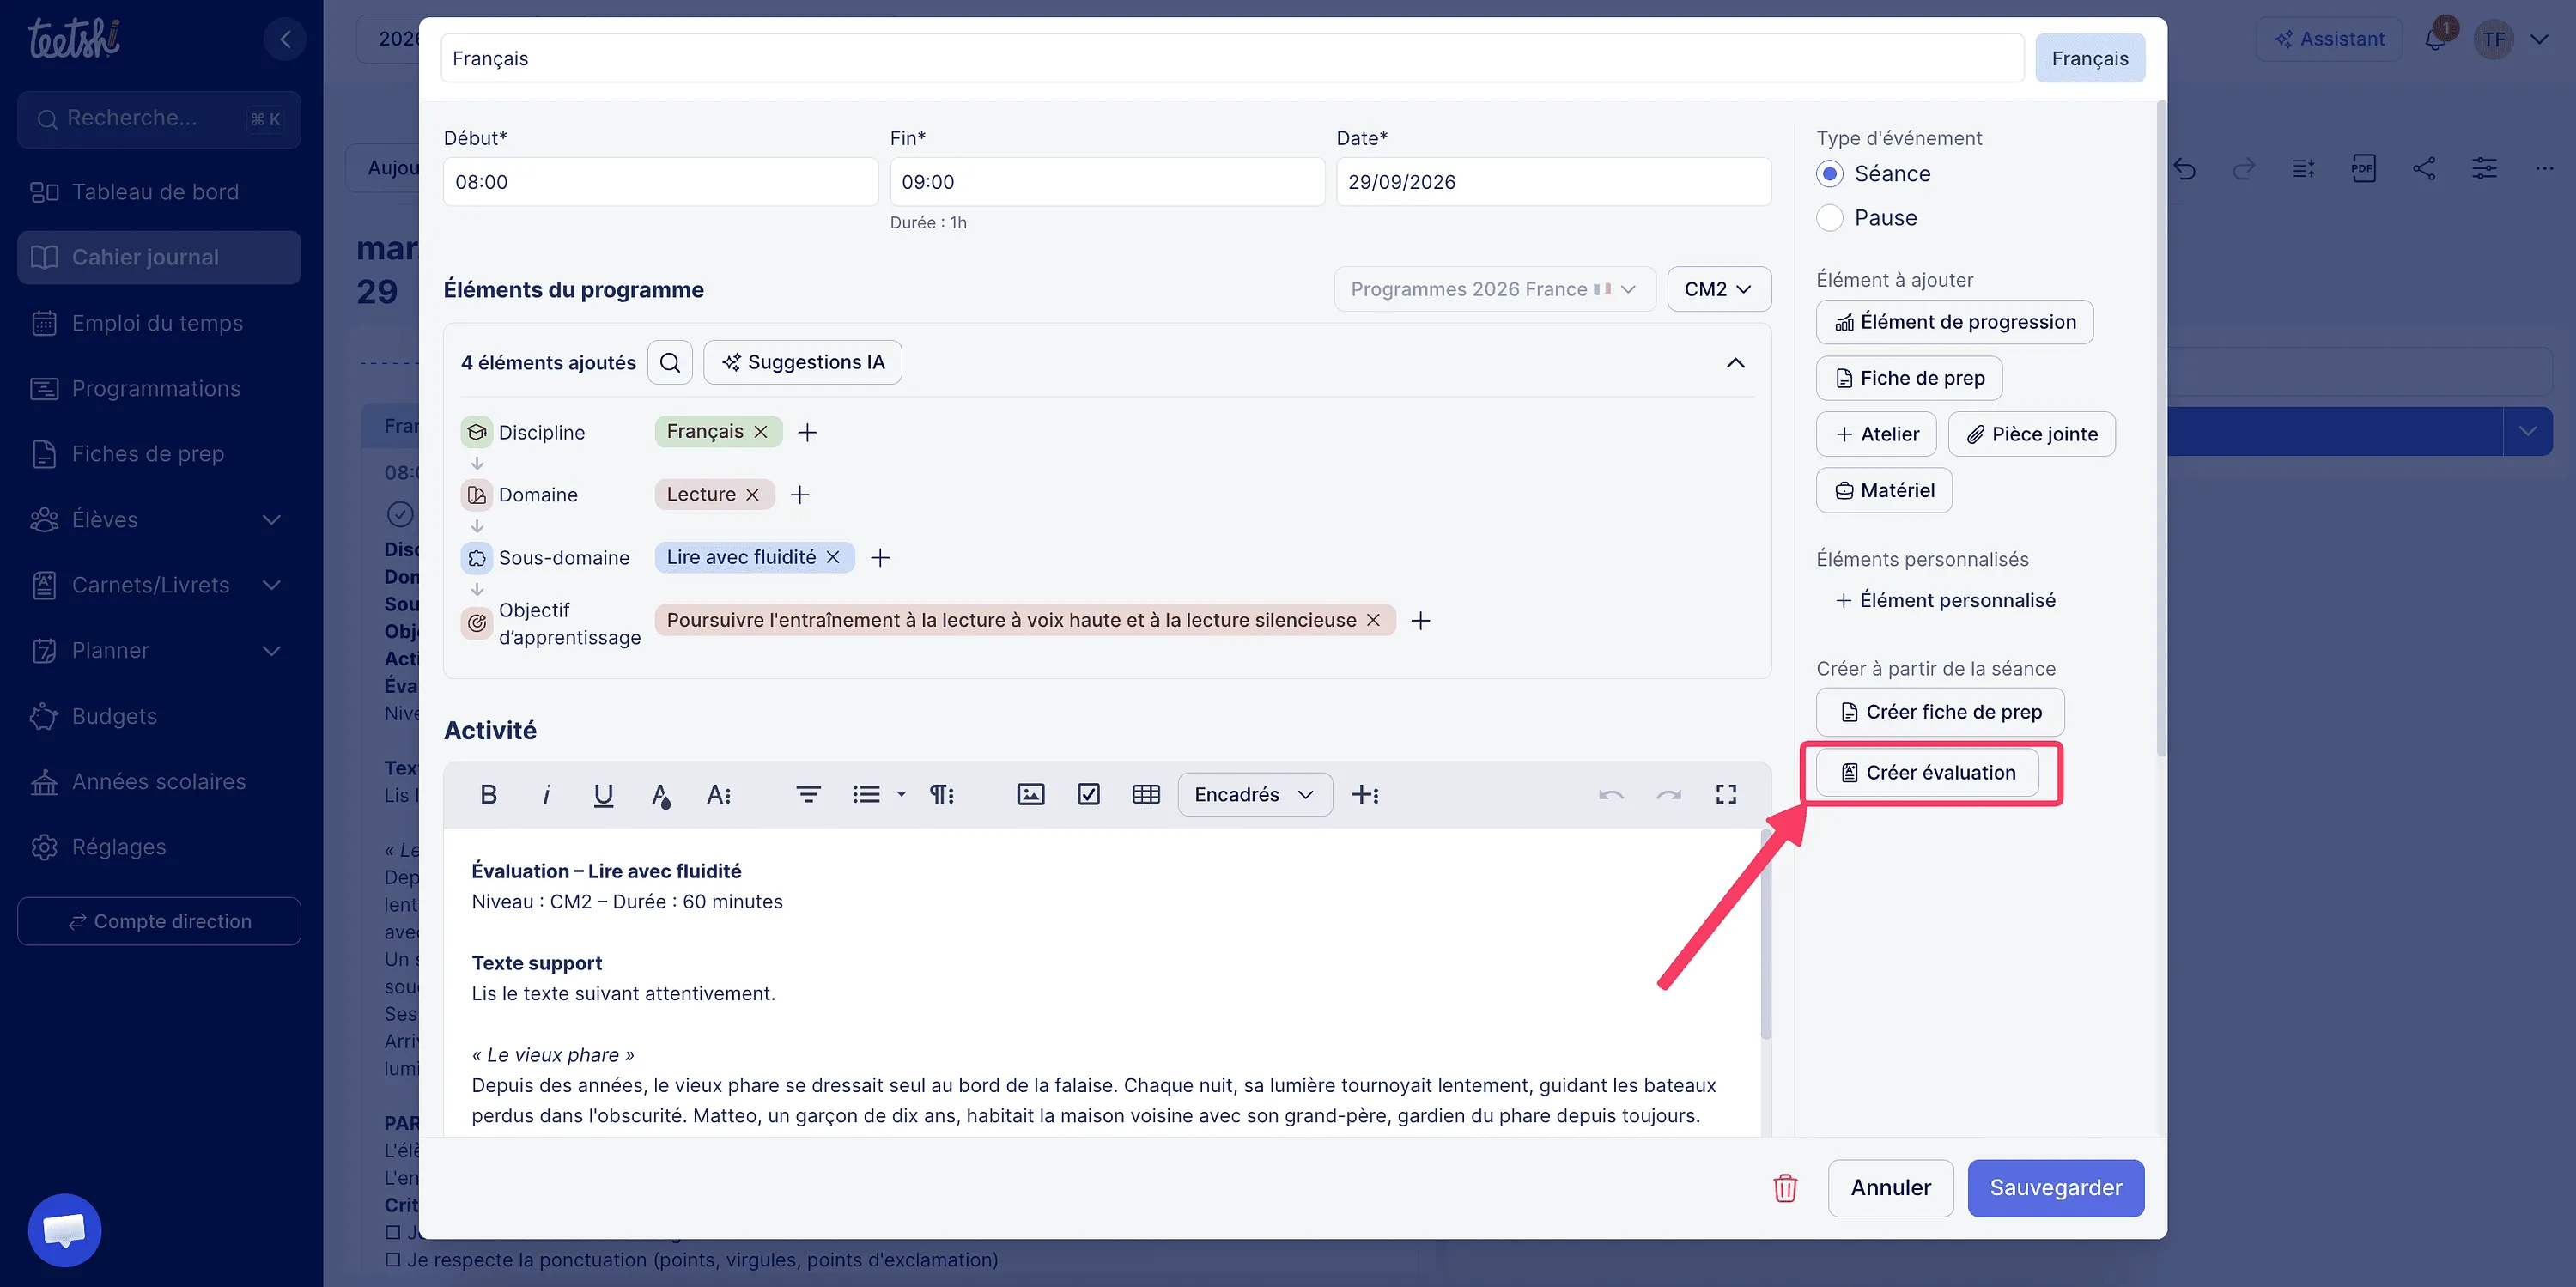The height and width of the screenshot is (1287, 2576).
Task: Click the Sauvegarder button
Action: tap(2055, 1188)
